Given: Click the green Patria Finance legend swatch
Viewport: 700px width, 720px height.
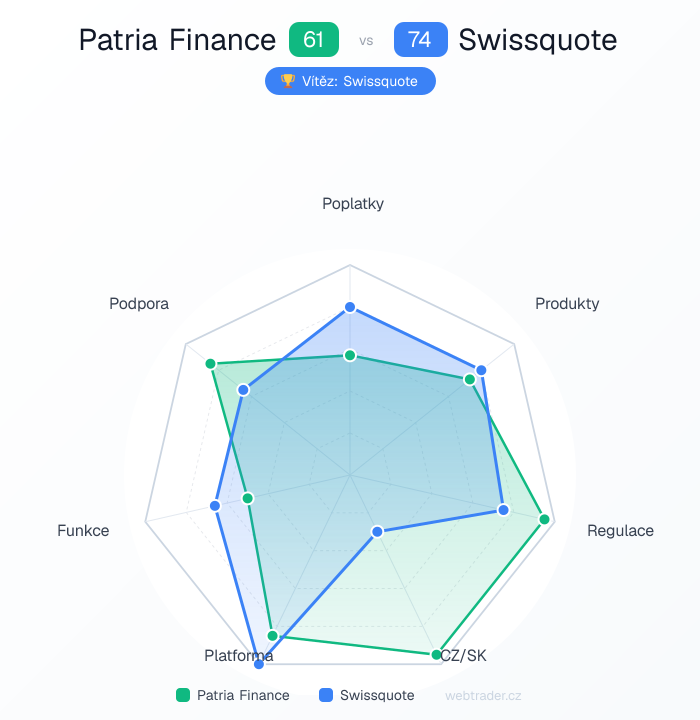Looking at the screenshot, I should 183,695.
